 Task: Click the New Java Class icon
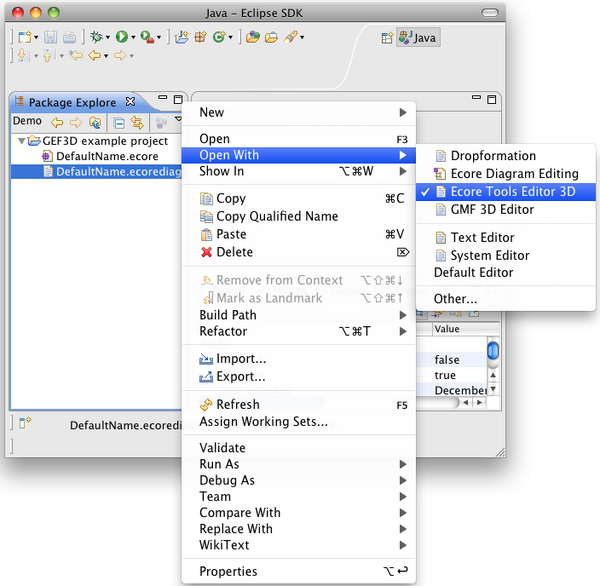tap(219, 37)
